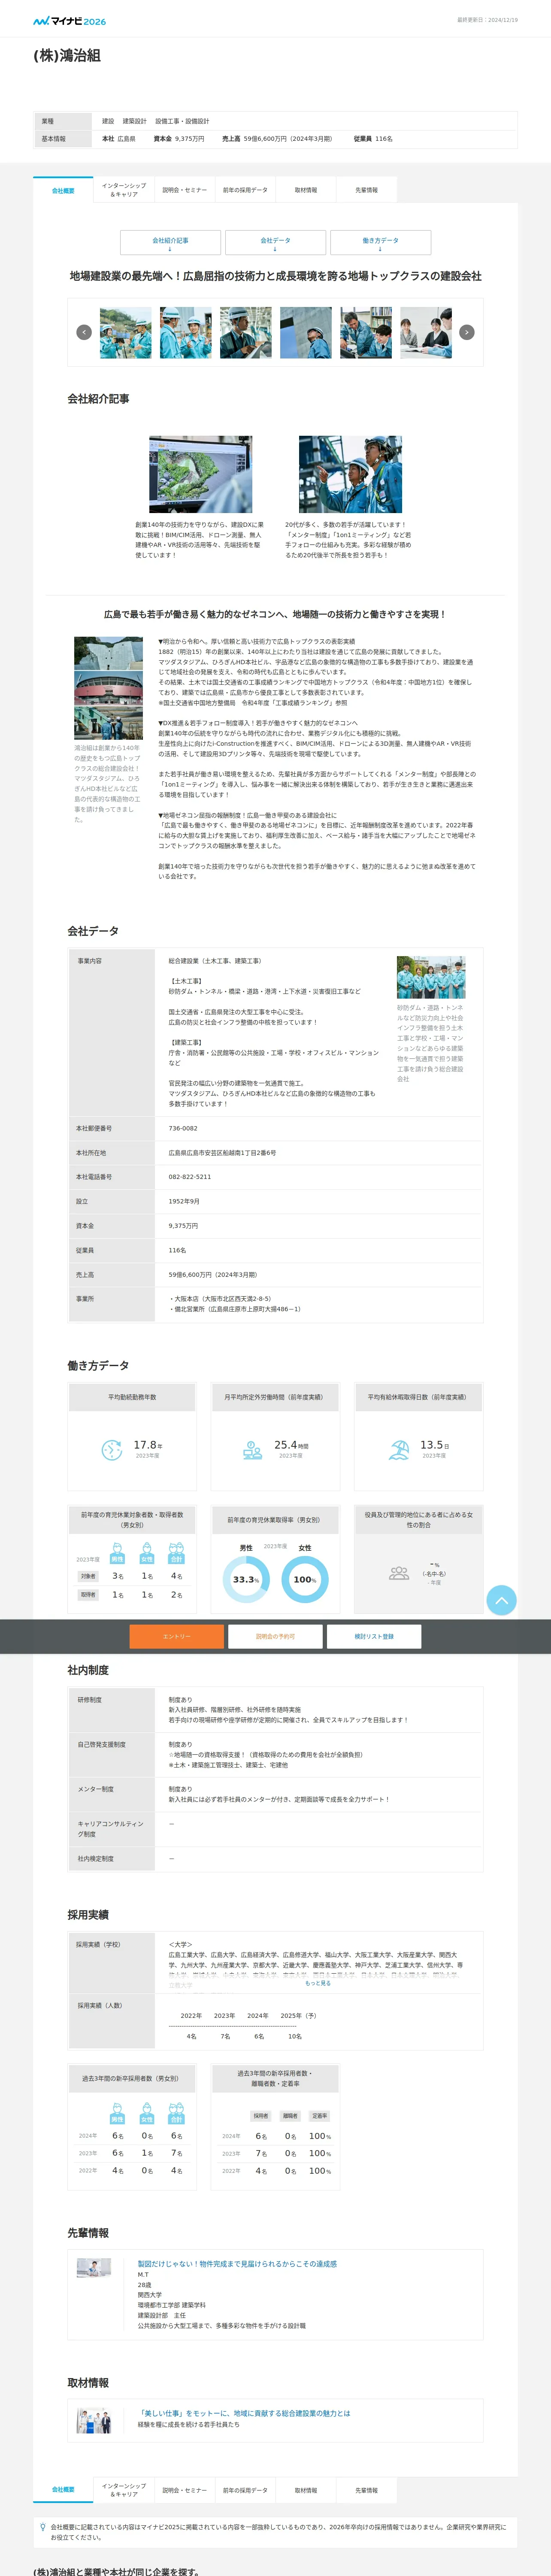Open the 先輩情報 top tab
This screenshot has height=2576, width=551.
[x=366, y=190]
